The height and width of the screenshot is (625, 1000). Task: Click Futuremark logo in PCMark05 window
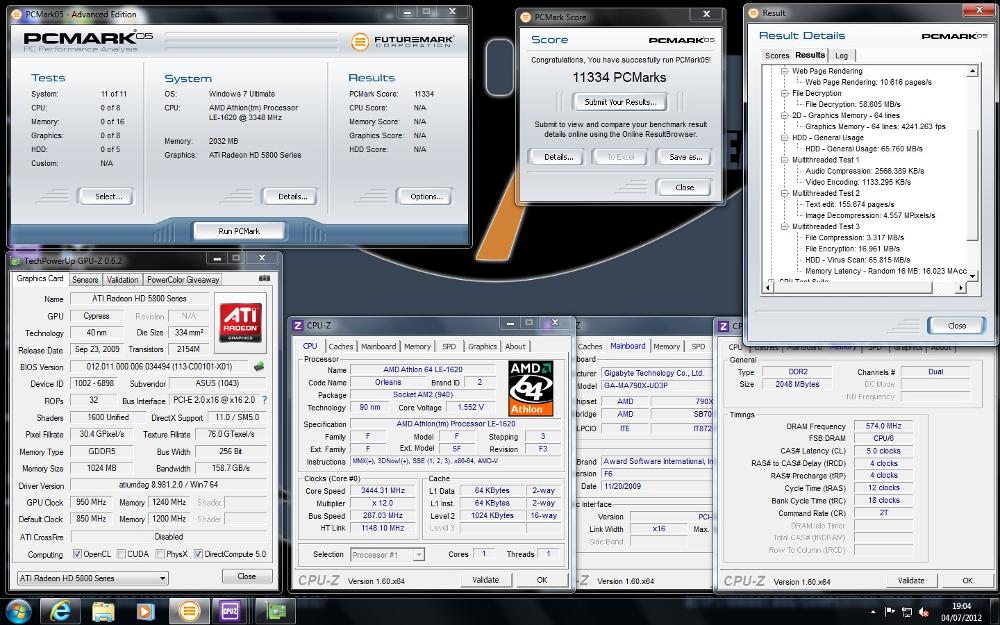[x=402, y=41]
